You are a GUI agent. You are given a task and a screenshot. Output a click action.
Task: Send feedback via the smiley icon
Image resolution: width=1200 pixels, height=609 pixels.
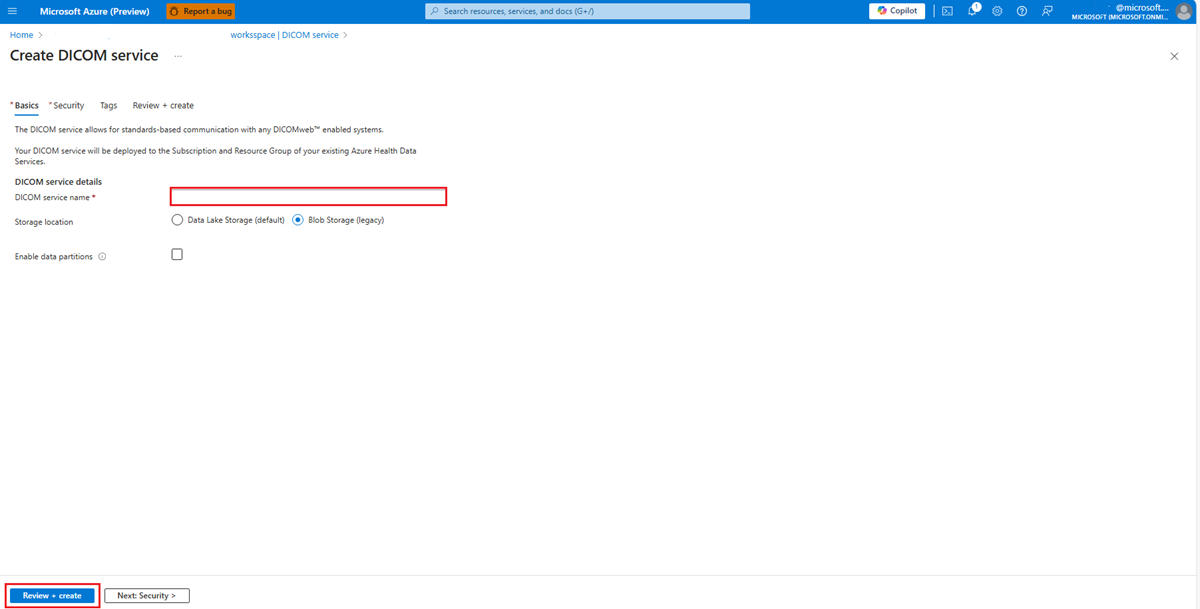pos(1046,10)
